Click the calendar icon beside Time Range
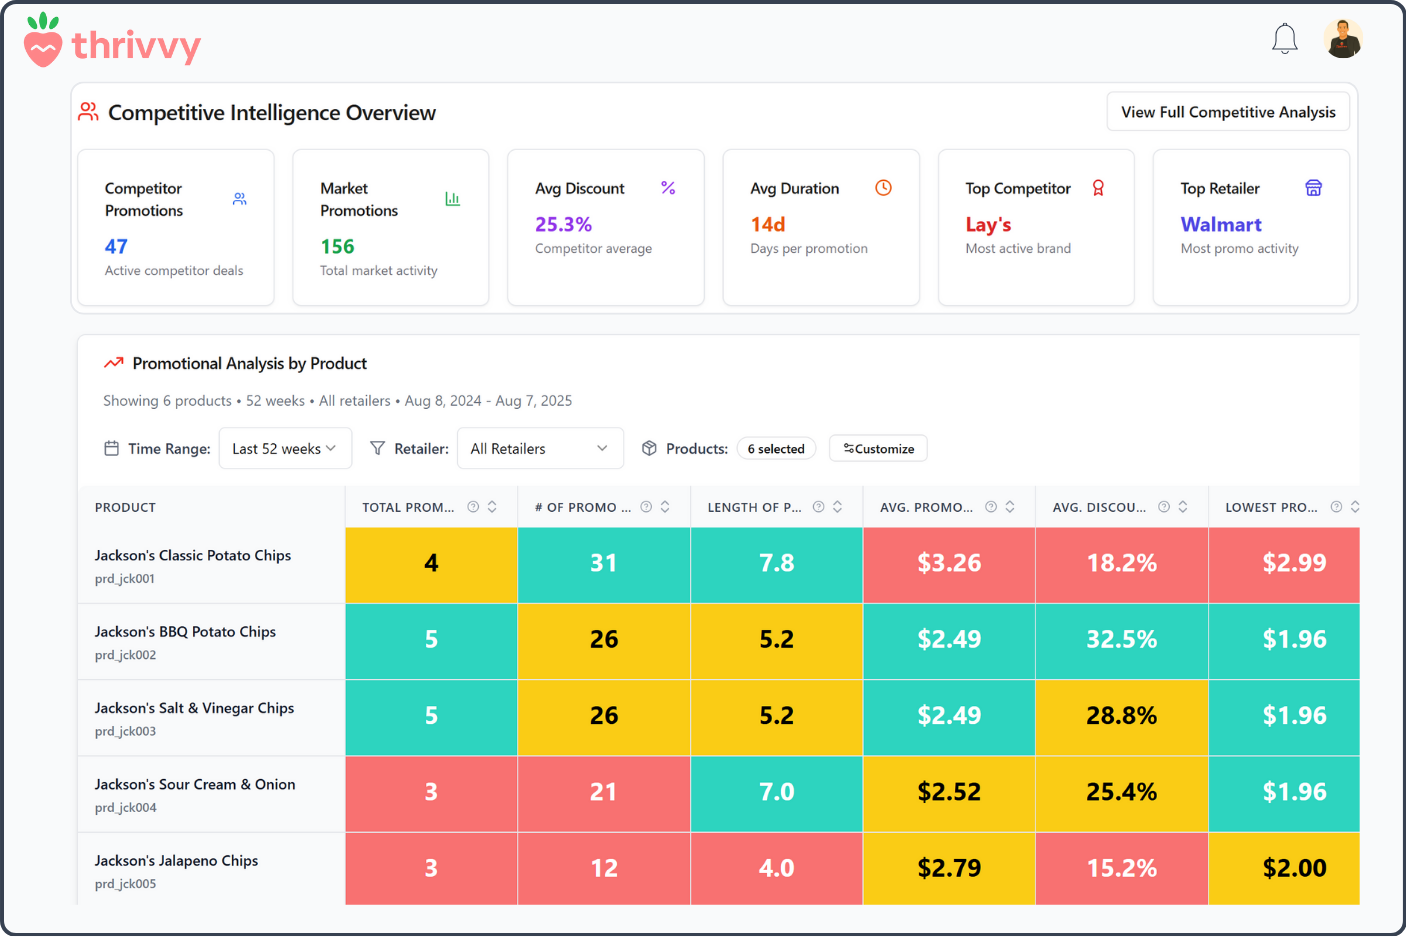Screen dimensions: 1408x938 pyautogui.click(x=111, y=448)
